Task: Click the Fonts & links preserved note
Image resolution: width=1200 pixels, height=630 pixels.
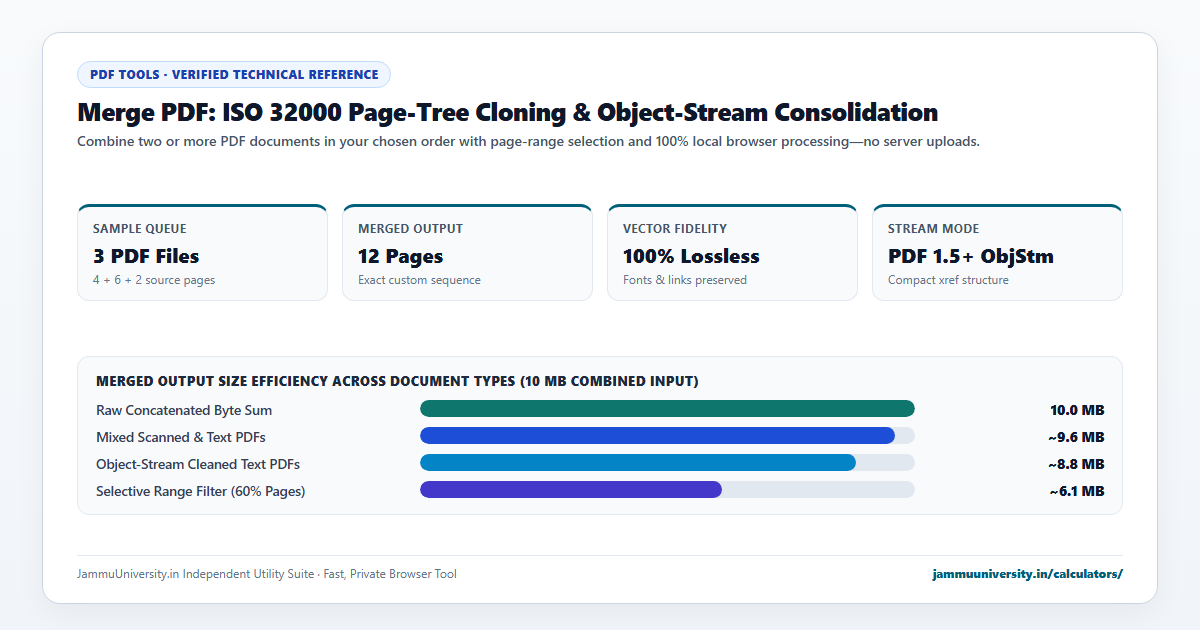Action: tap(685, 280)
